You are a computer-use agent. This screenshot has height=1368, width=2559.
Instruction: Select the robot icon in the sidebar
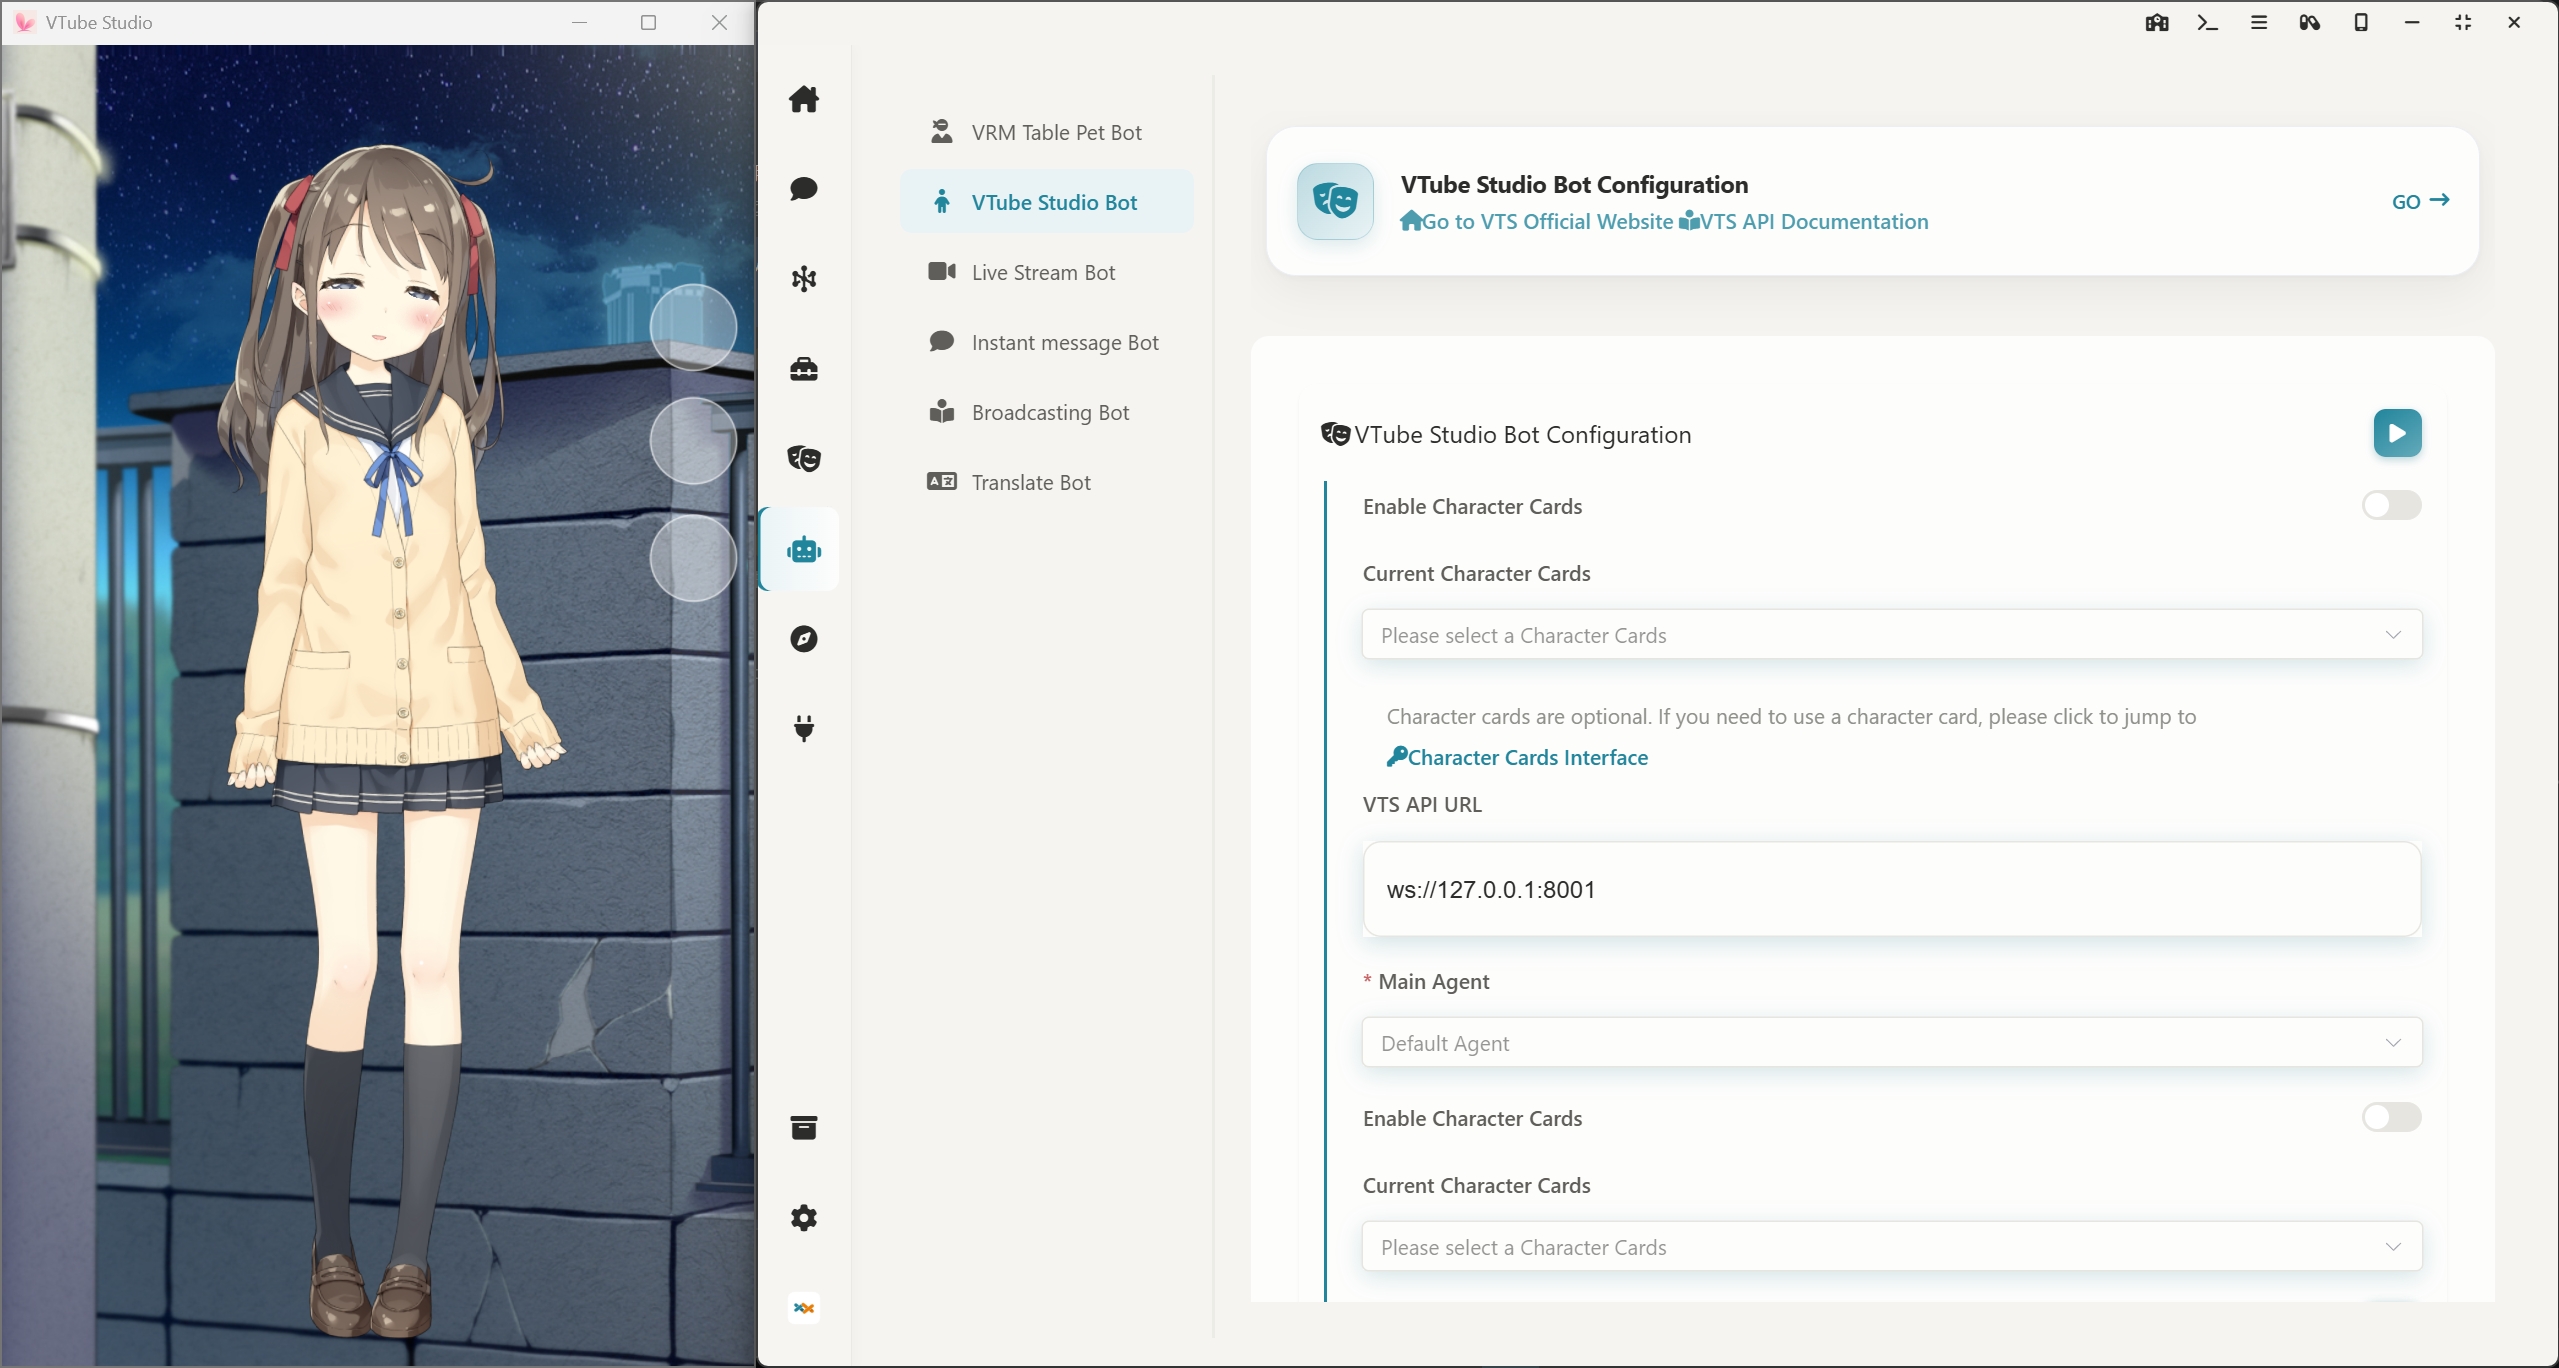(804, 549)
